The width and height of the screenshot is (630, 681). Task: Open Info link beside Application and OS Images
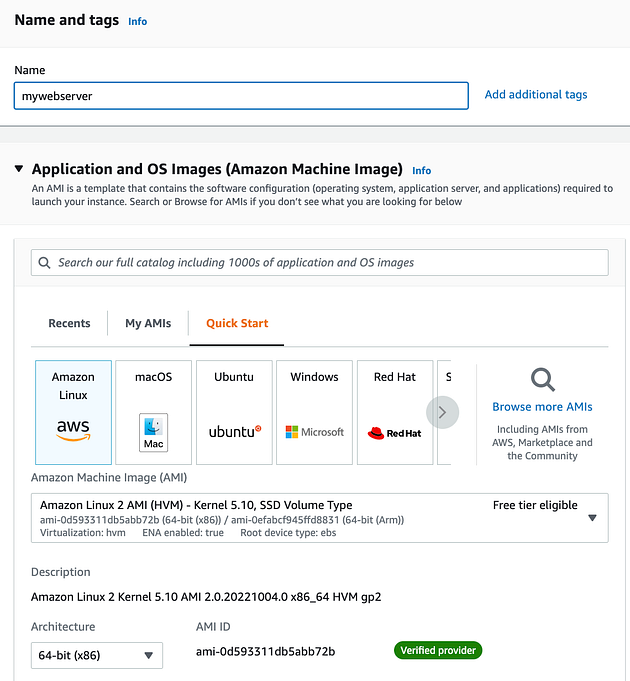(422, 170)
